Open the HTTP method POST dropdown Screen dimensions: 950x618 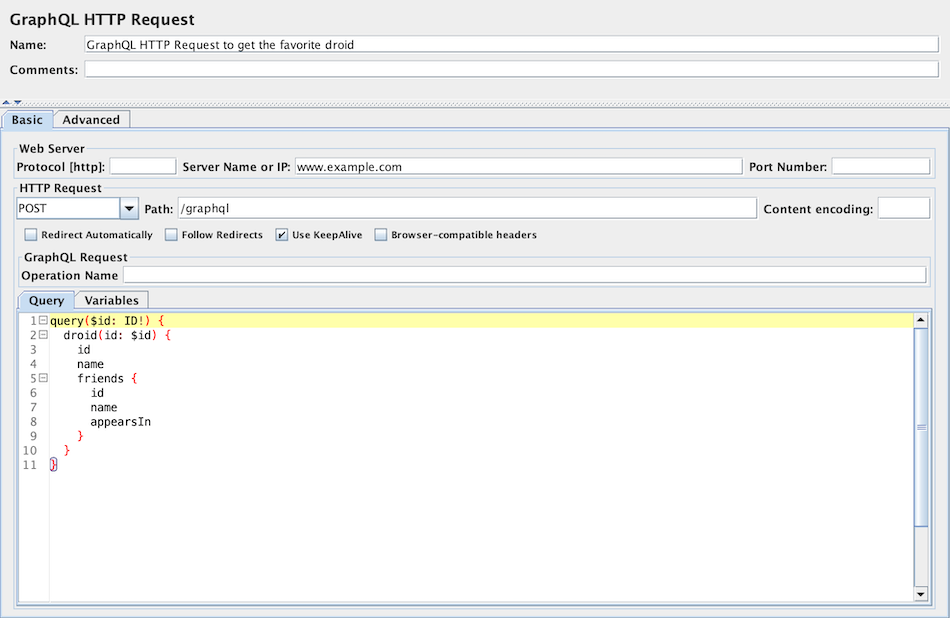[x=128, y=208]
